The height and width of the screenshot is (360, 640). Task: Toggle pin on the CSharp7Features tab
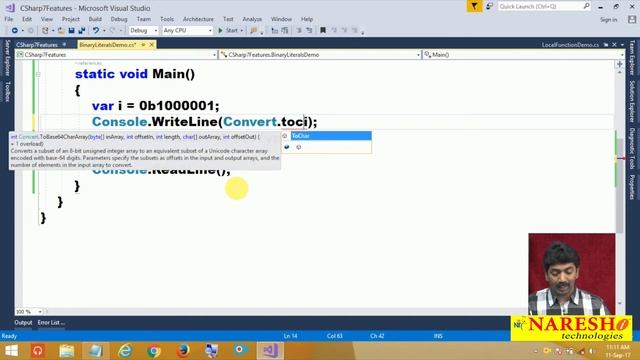[x=64, y=44]
